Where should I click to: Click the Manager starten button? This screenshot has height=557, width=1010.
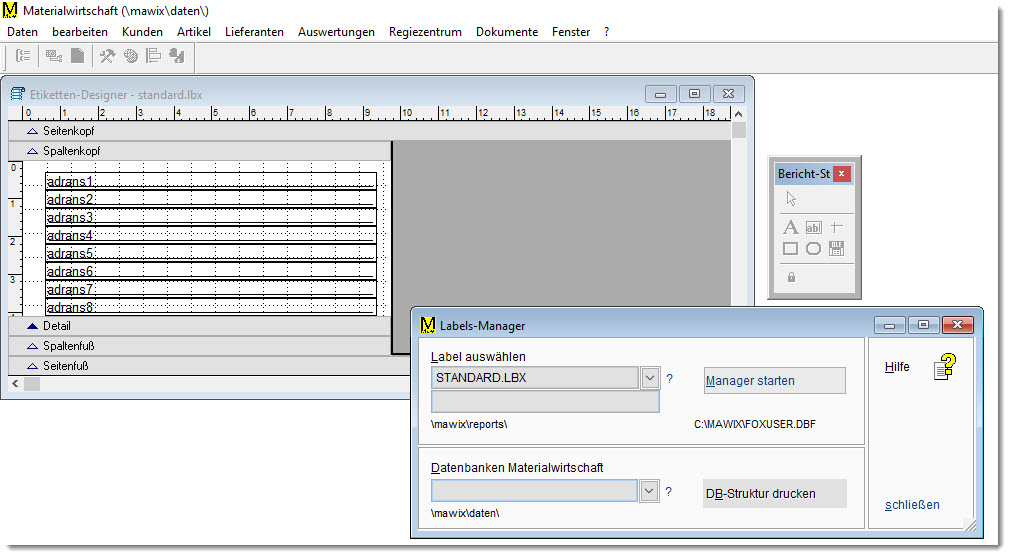tap(774, 381)
